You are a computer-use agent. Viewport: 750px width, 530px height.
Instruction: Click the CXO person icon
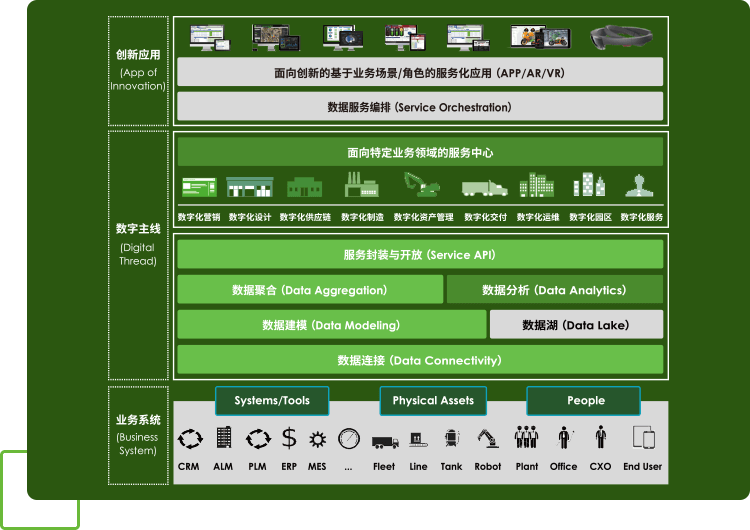click(x=601, y=437)
